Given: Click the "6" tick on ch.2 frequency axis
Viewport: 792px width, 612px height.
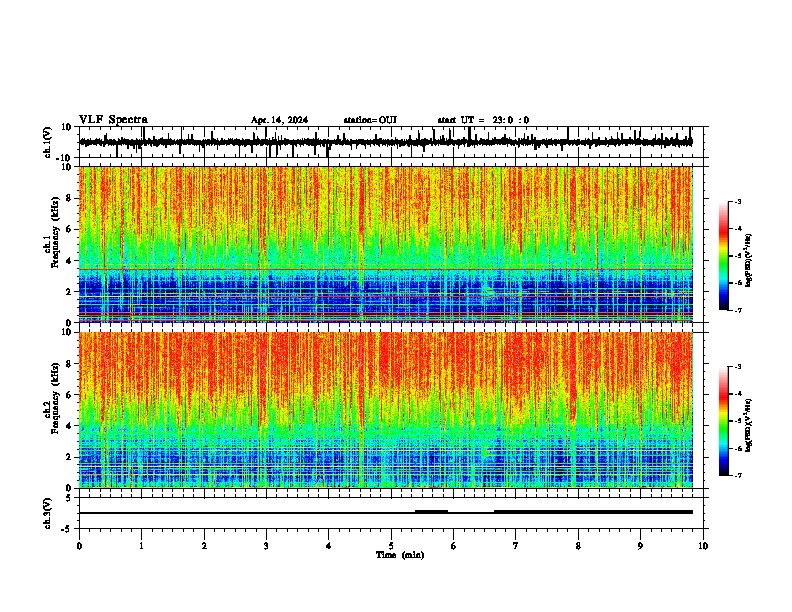Looking at the screenshot, I should tap(70, 395).
